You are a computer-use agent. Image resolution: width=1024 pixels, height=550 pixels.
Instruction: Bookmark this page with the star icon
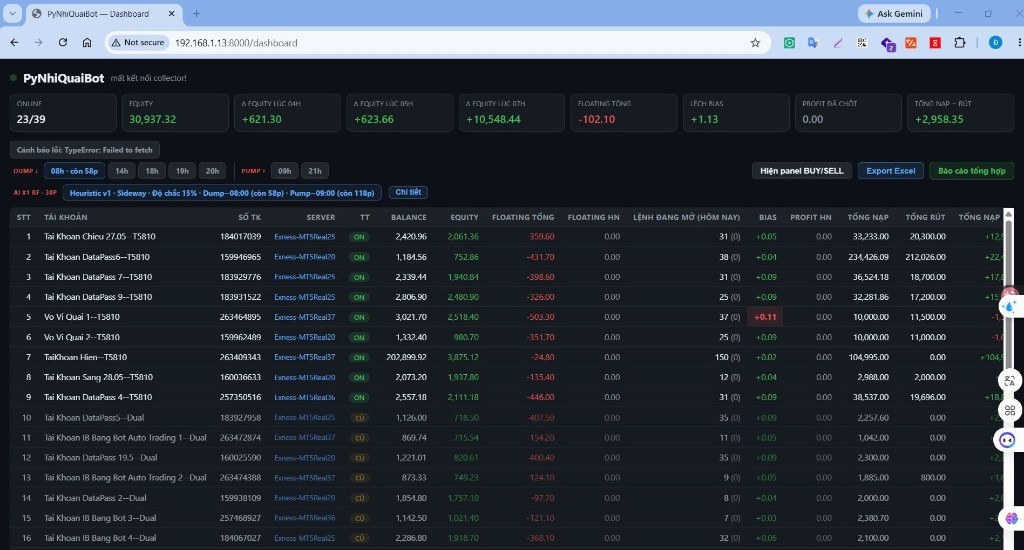[x=756, y=43]
